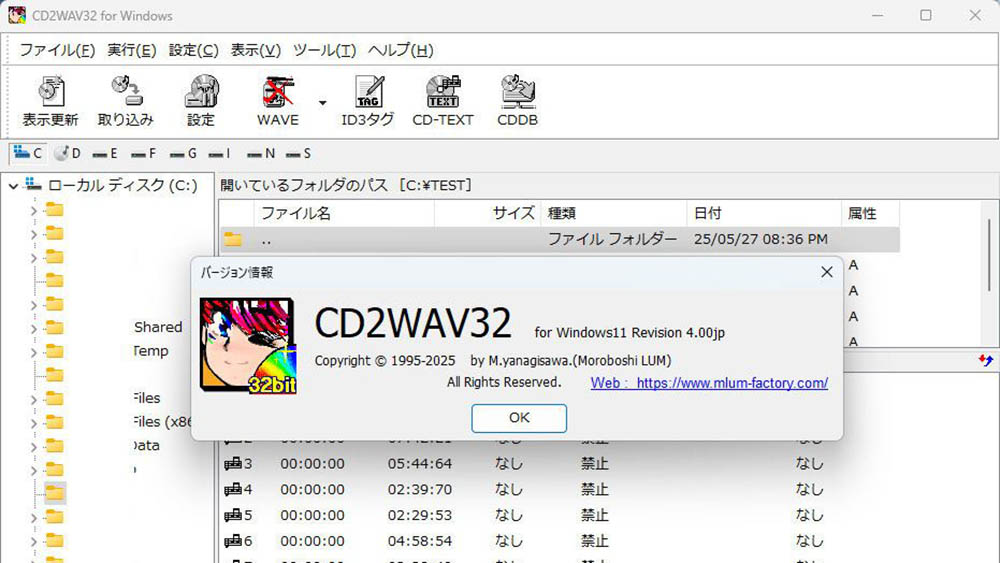Open the 設定 settings toolbar icon
The height and width of the screenshot is (563, 1000).
201,101
